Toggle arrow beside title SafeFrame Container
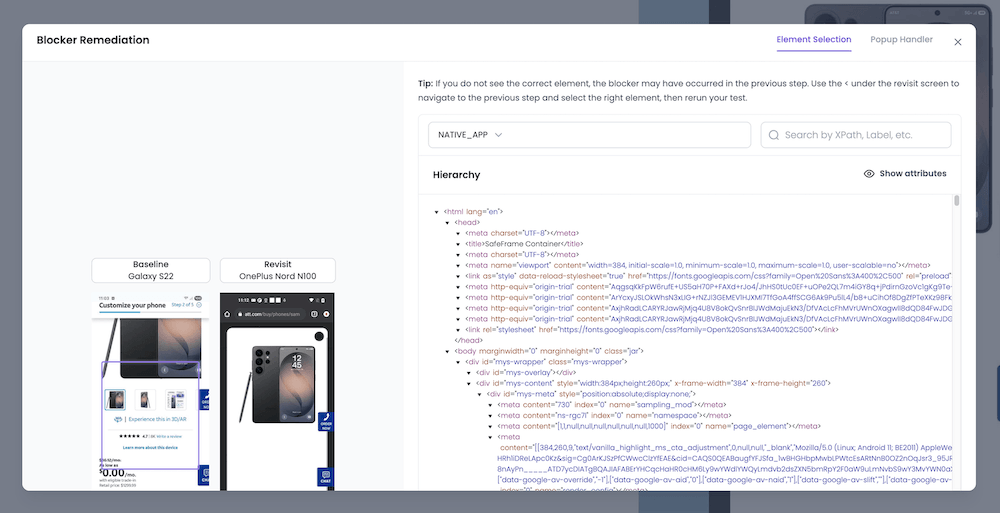The image size is (1000, 513). point(458,244)
